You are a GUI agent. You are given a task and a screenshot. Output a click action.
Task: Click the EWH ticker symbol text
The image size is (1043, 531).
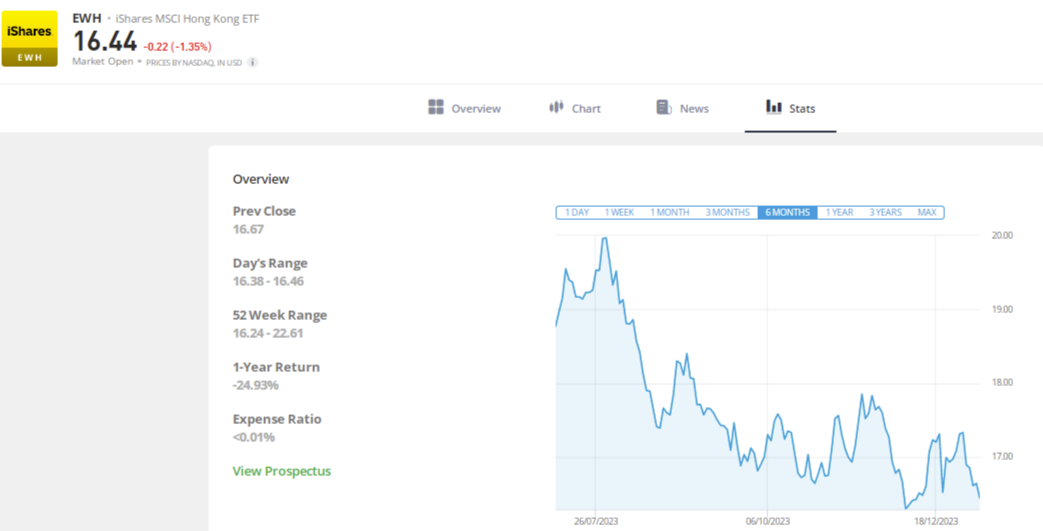pyautogui.click(x=86, y=19)
